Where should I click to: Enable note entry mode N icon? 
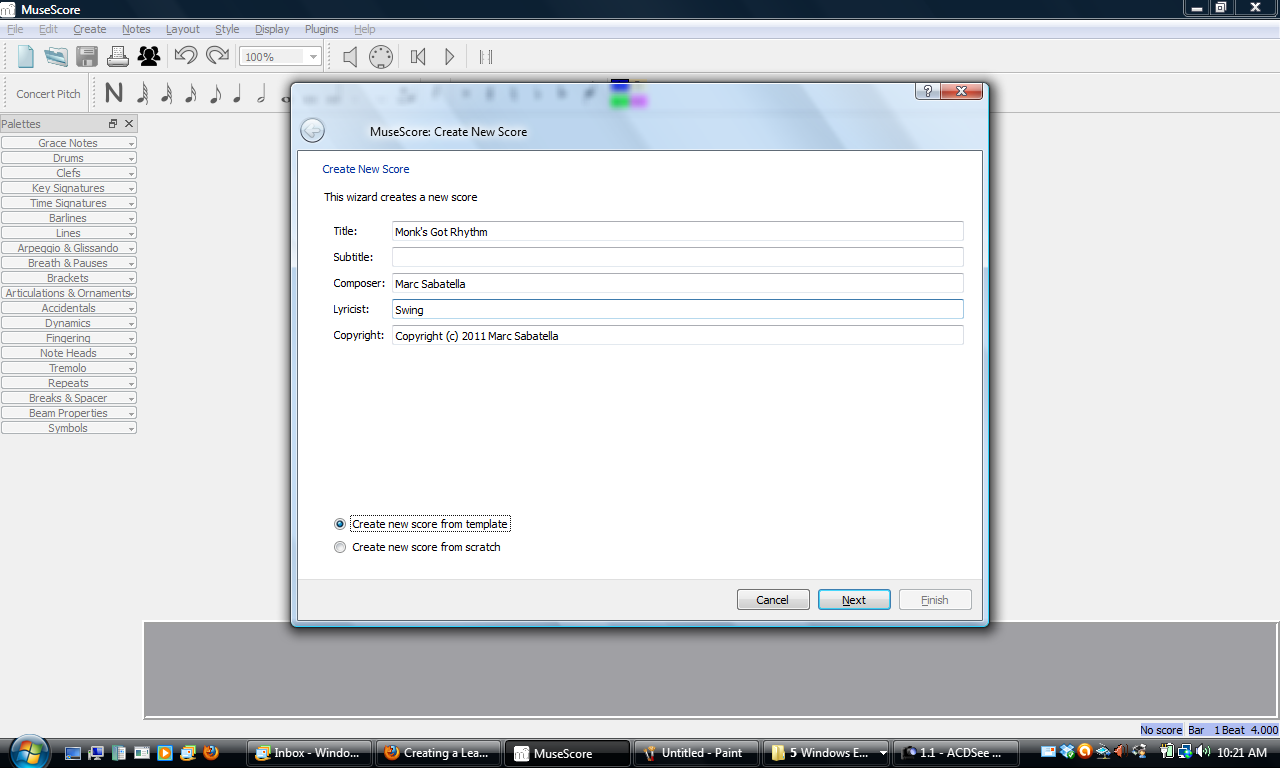tap(114, 94)
